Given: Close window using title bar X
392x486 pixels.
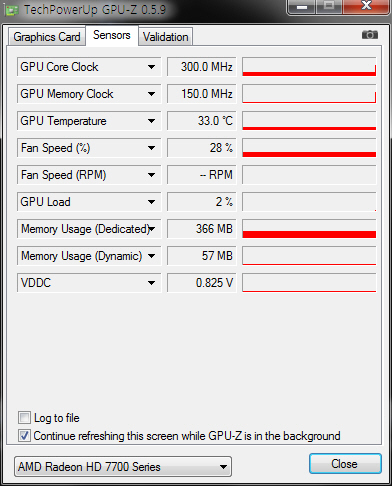Looking at the screenshot, I should coord(366,7).
